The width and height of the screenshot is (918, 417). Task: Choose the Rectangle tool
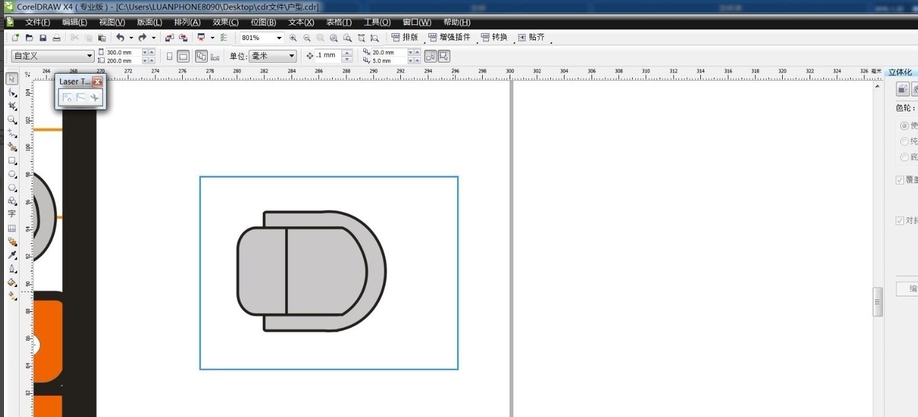coord(12,160)
